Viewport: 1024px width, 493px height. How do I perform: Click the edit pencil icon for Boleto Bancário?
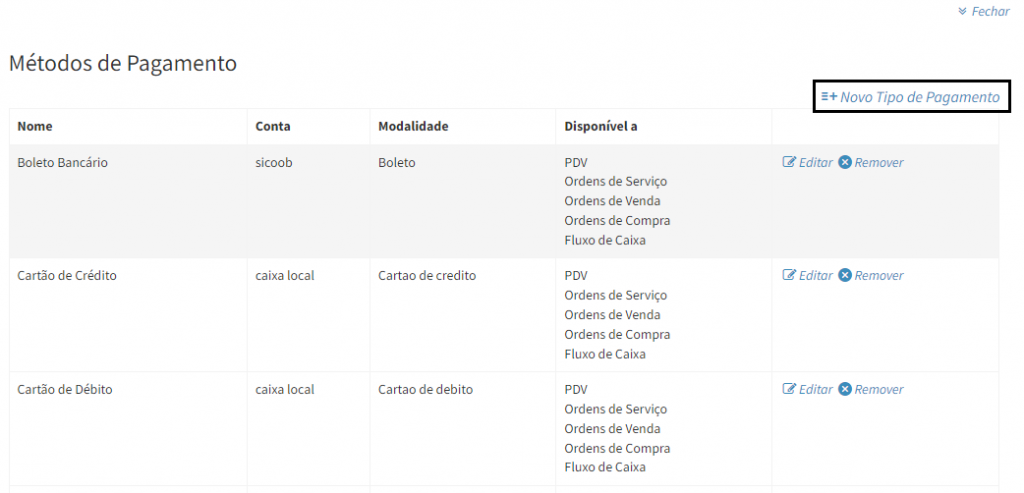(x=789, y=162)
